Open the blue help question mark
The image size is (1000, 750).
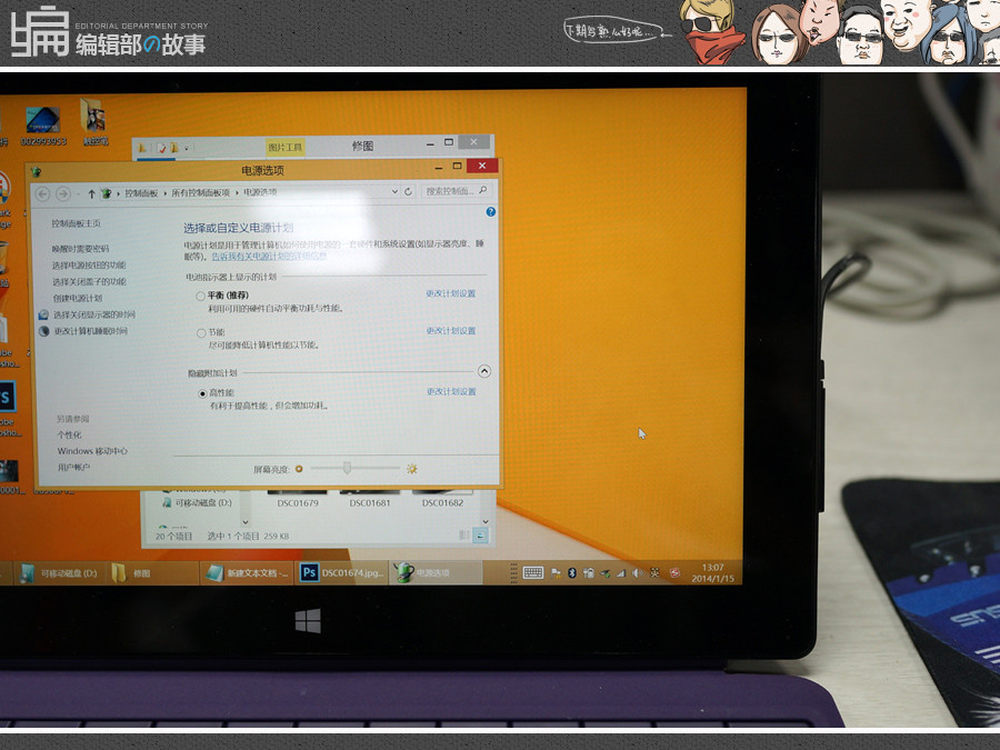[490, 212]
